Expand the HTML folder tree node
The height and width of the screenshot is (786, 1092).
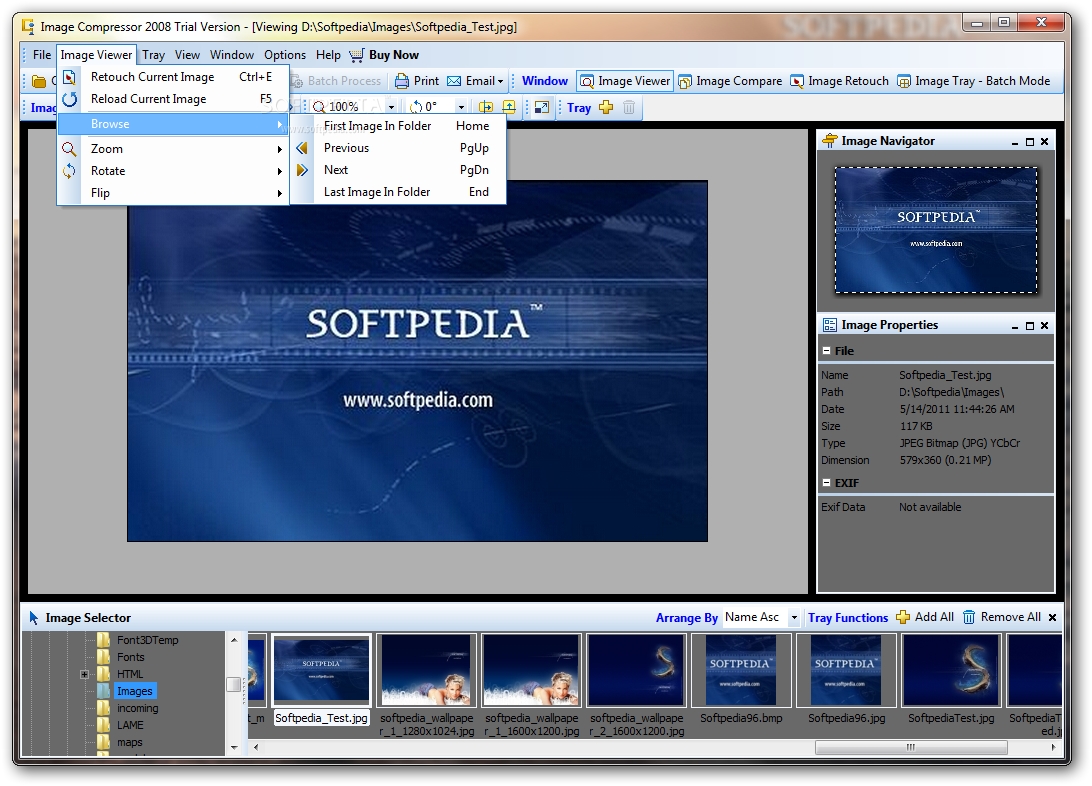pos(84,674)
